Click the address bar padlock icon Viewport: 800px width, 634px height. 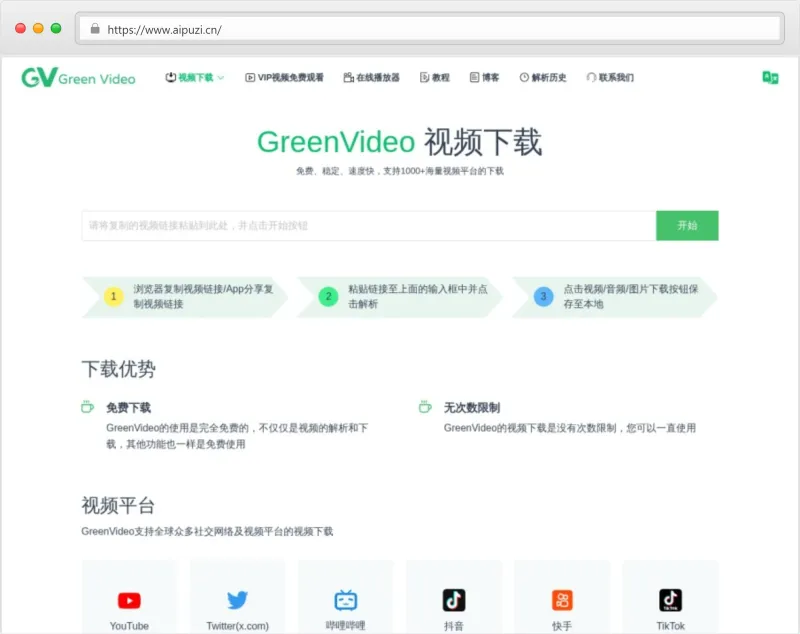(95, 29)
